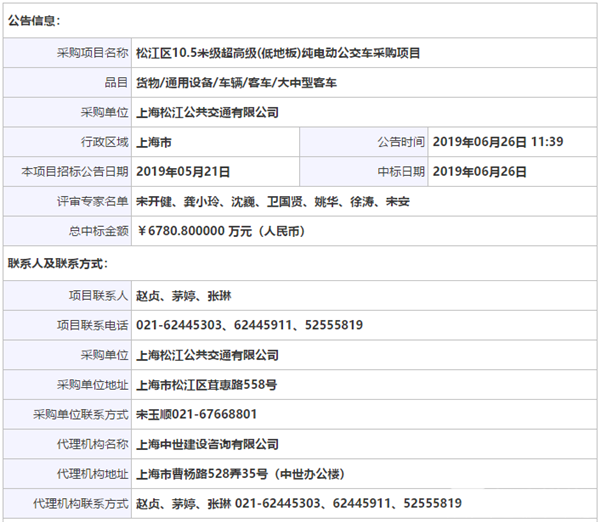This screenshot has width=600, height=522.
Task: Click the 评审专家名单 label cell
Action: [89, 201]
